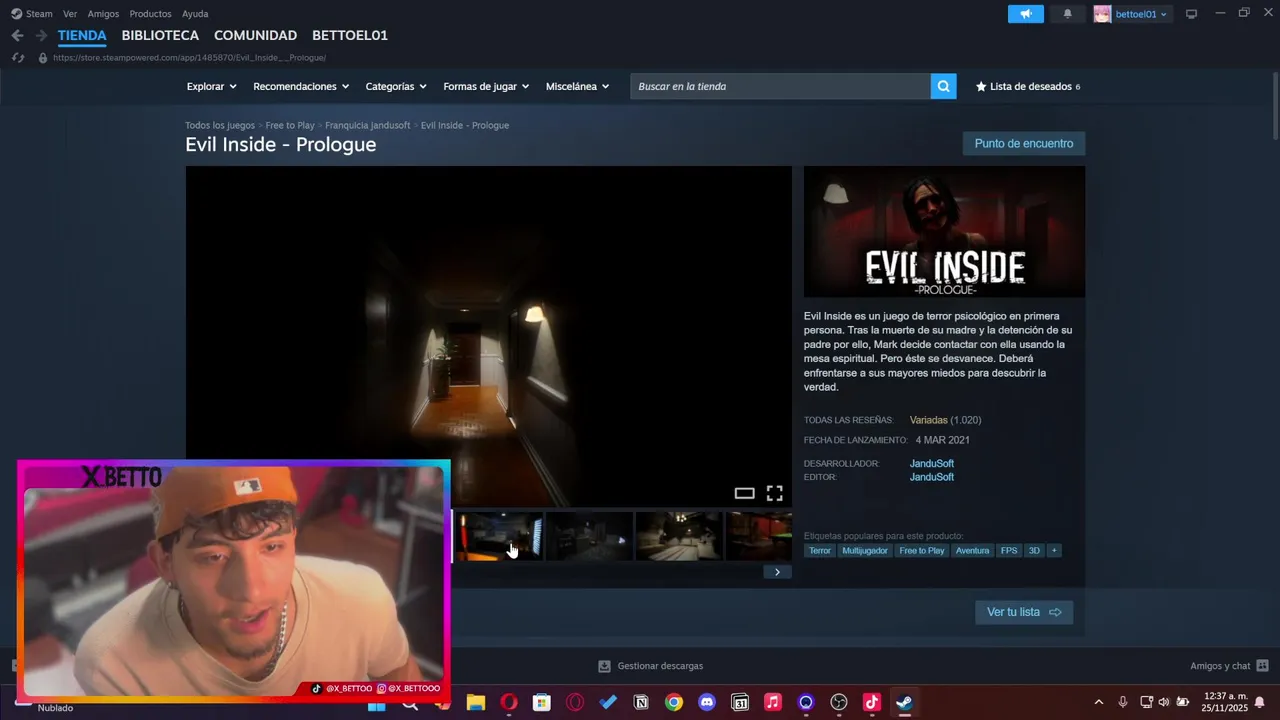The height and width of the screenshot is (720, 1280).
Task: Open the Steam announcements megaphone icon
Action: tap(1025, 14)
